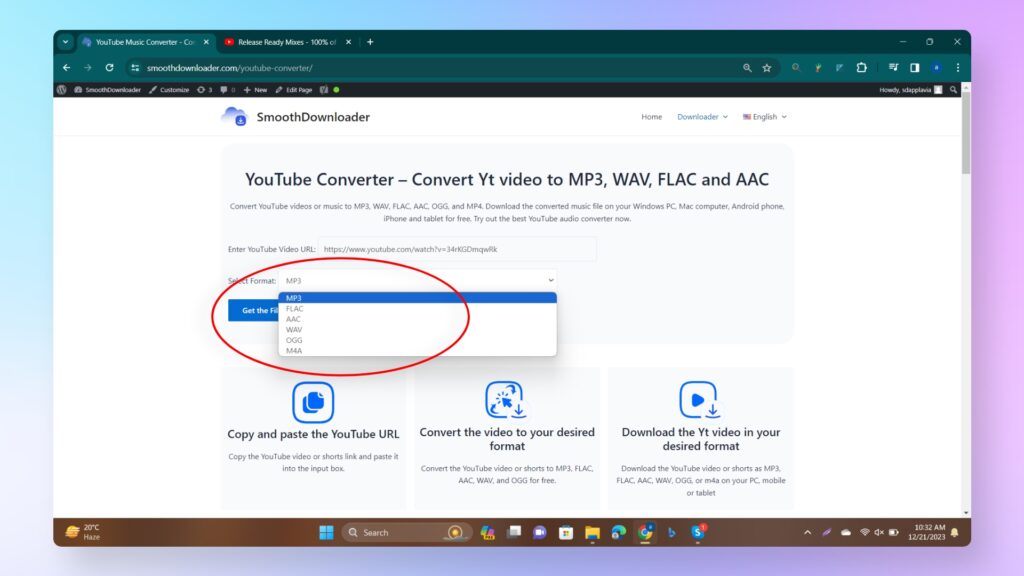Open the updates counter showing 3

tap(204, 90)
